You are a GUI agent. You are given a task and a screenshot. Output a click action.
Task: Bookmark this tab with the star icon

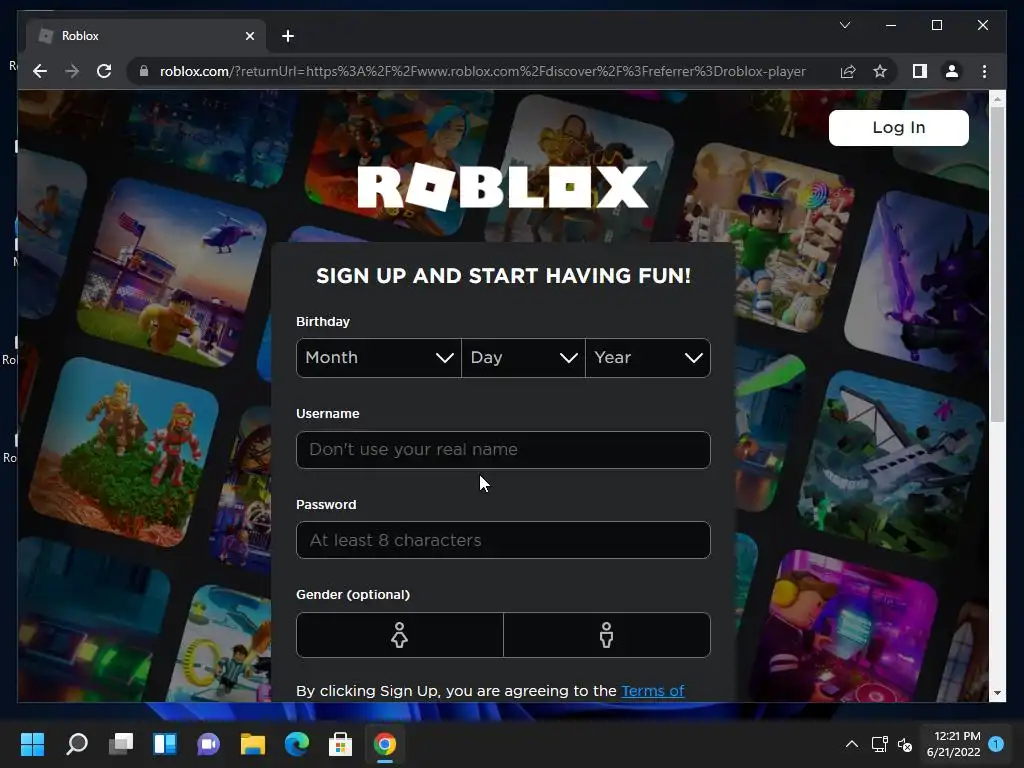click(880, 71)
